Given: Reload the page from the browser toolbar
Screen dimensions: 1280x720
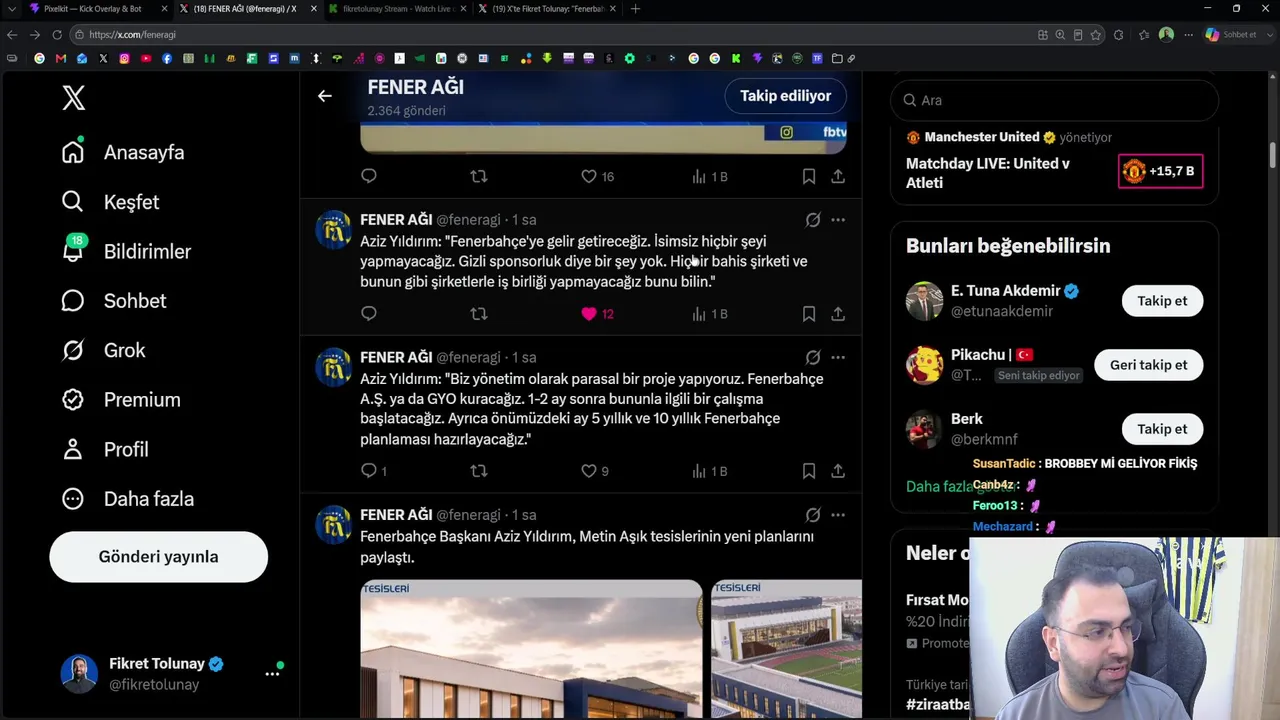Looking at the screenshot, I should [57, 35].
